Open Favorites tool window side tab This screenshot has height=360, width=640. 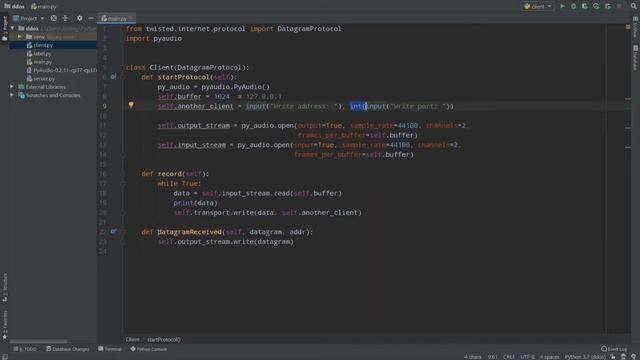[x=5, y=324]
